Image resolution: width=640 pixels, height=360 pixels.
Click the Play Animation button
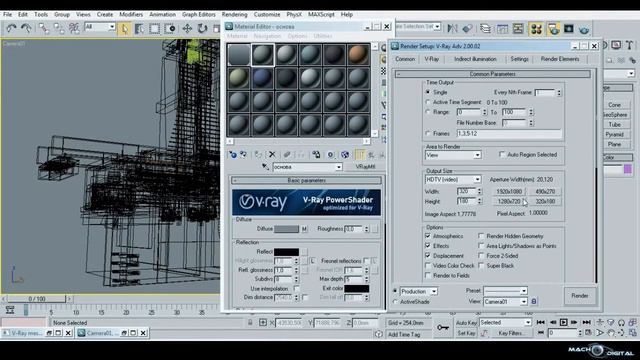point(564,322)
